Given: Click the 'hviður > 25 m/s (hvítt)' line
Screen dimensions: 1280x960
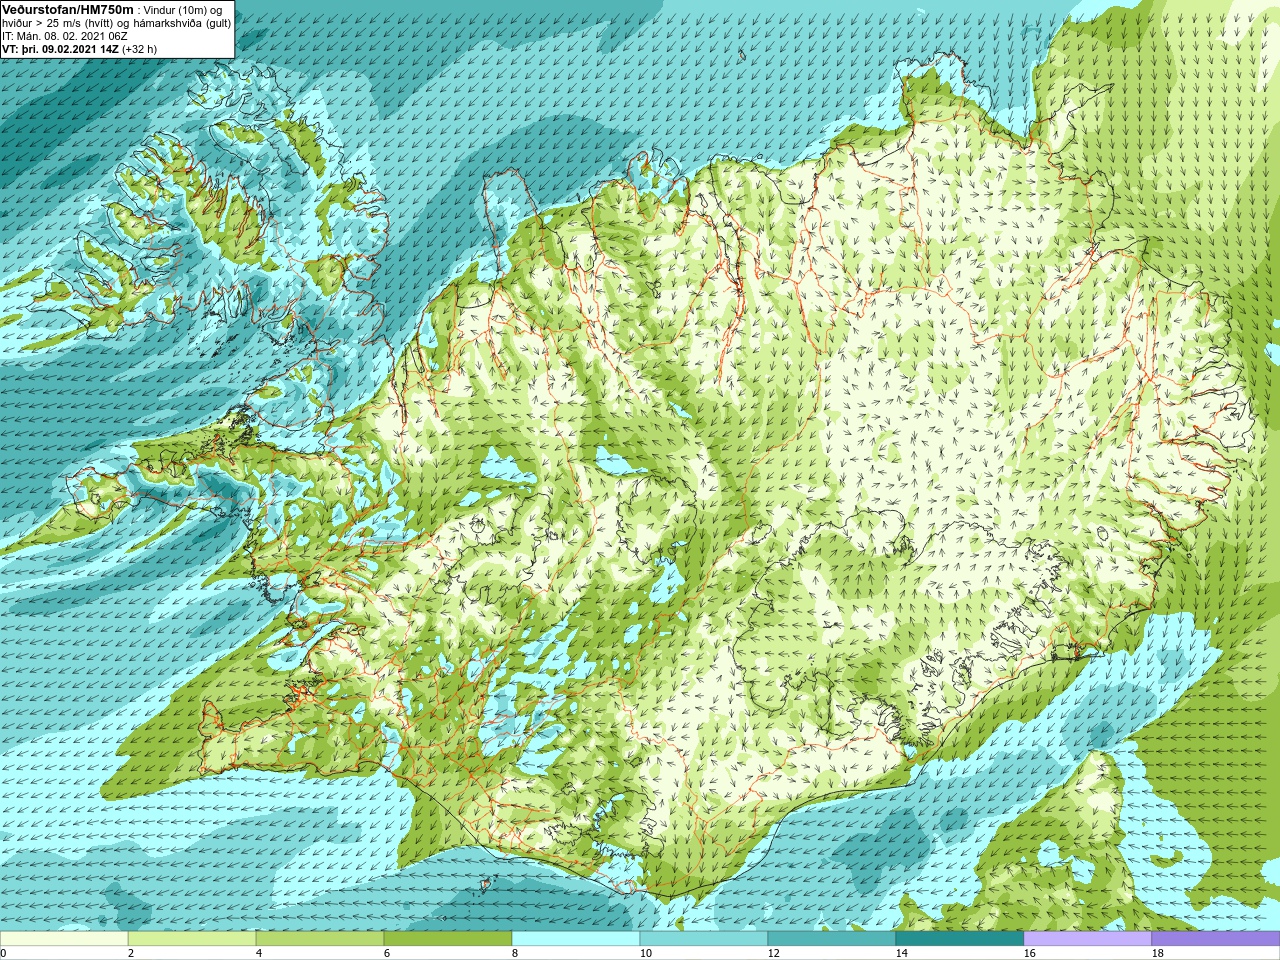Looking at the screenshot, I should point(60,23).
